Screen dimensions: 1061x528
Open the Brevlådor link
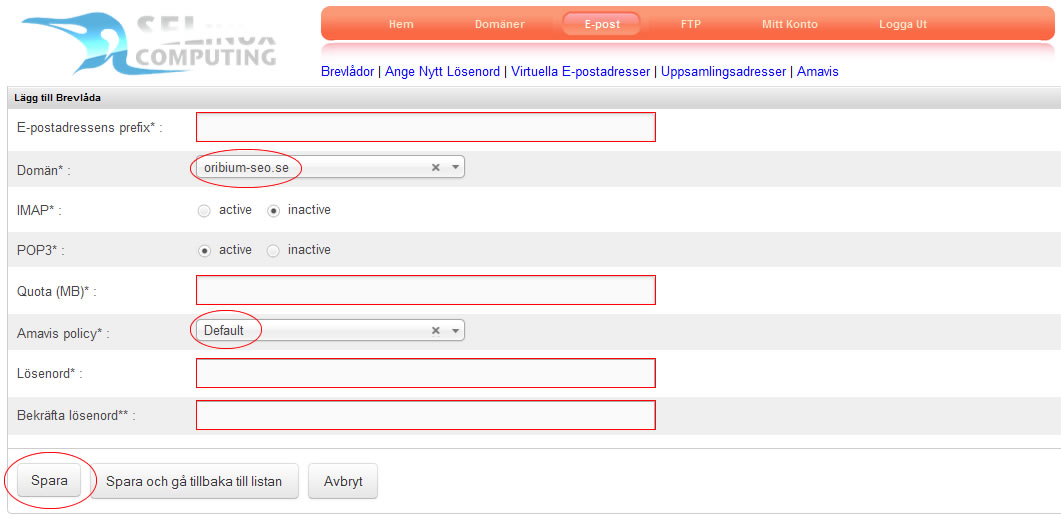coord(347,71)
